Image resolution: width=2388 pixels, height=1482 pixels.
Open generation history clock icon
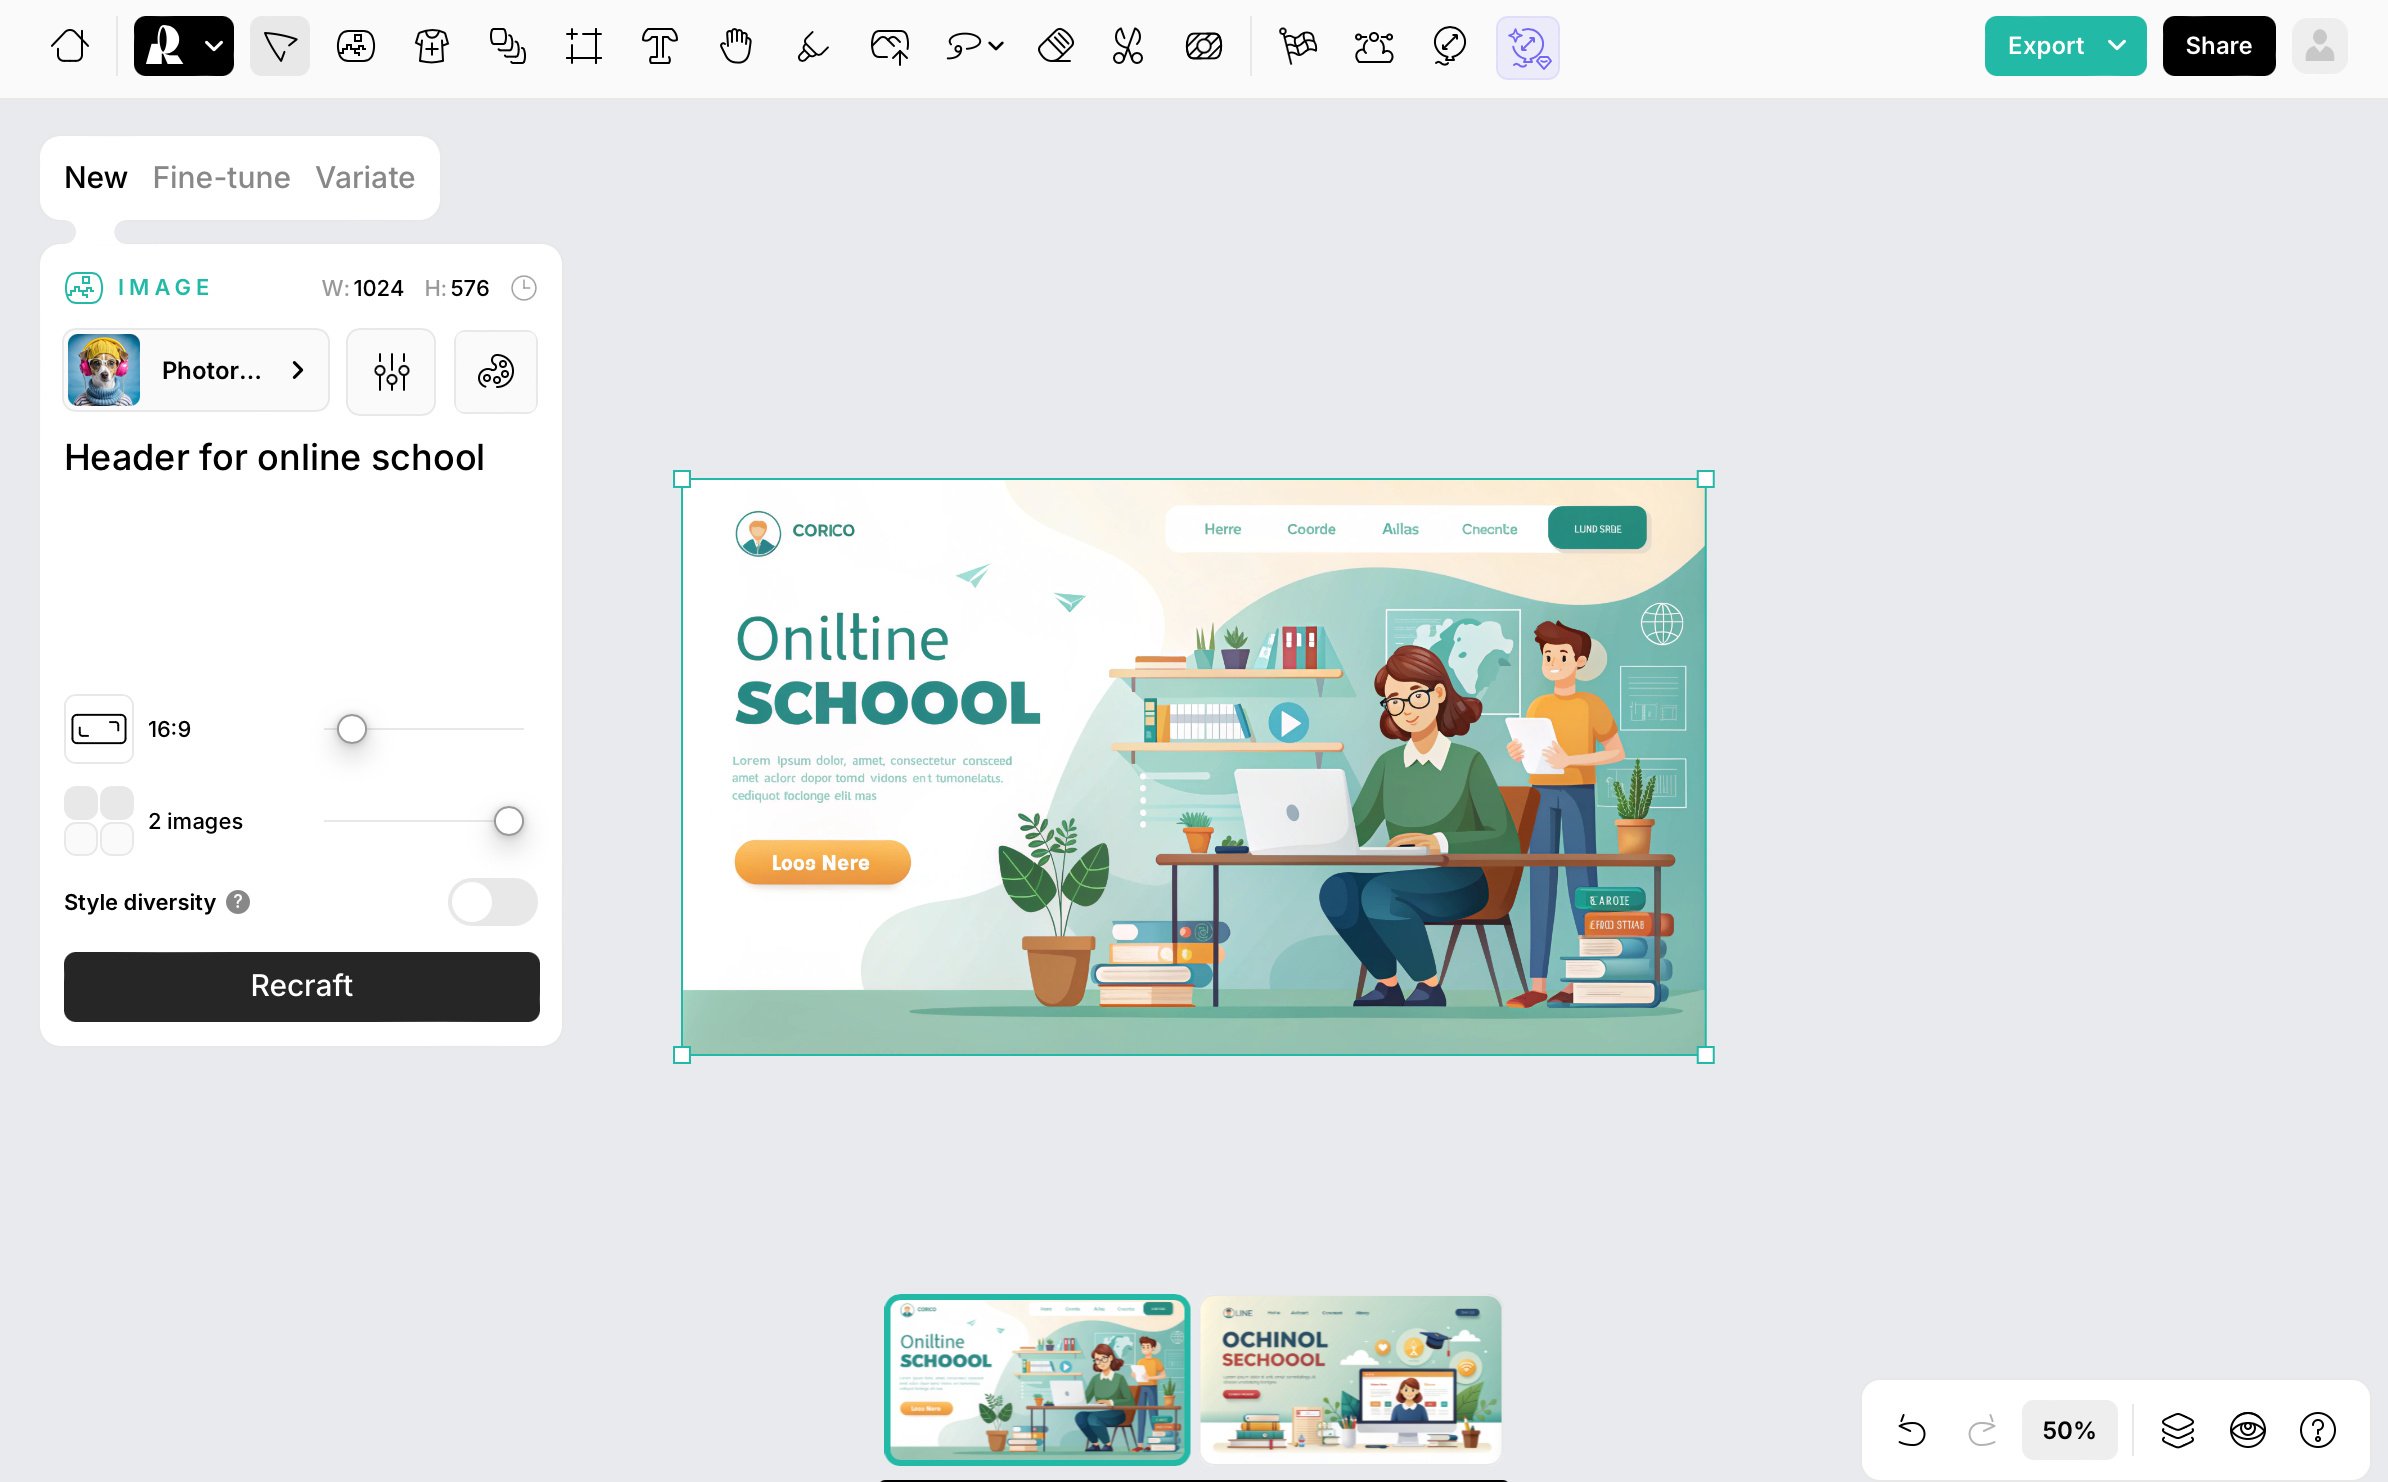point(524,288)
